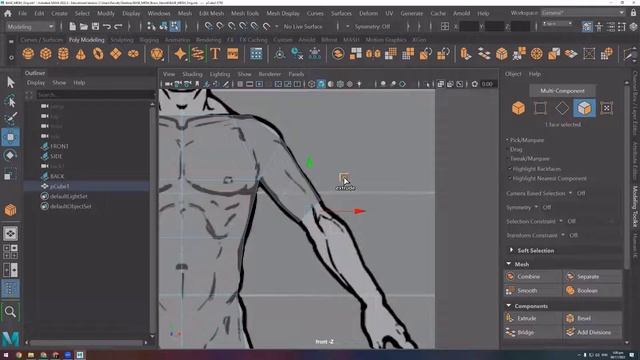The width and height of the screenshot is (640, 360).
Task: Click the search magnifier icon in left toolbar
Action: click(x=10, y=312)
